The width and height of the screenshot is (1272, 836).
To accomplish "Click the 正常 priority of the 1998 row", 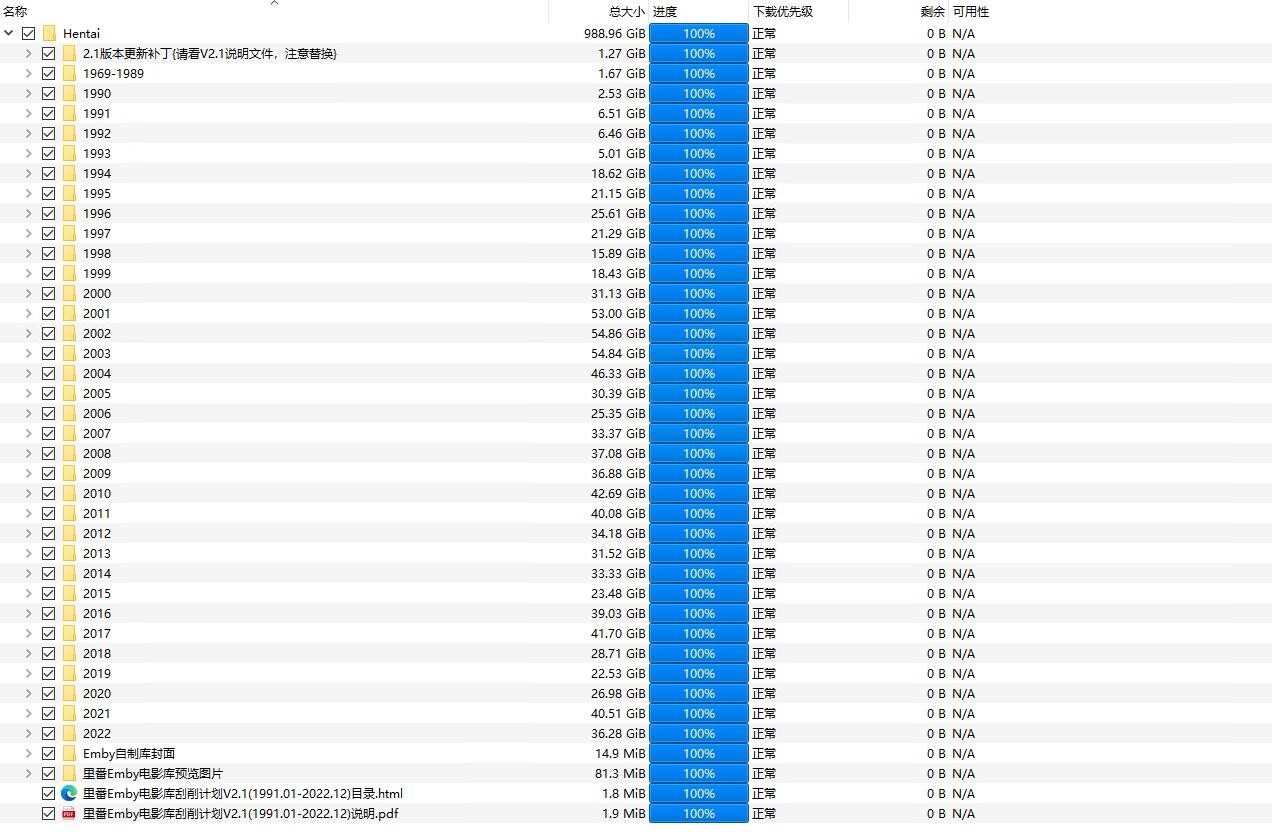I will tap(764, 253).
